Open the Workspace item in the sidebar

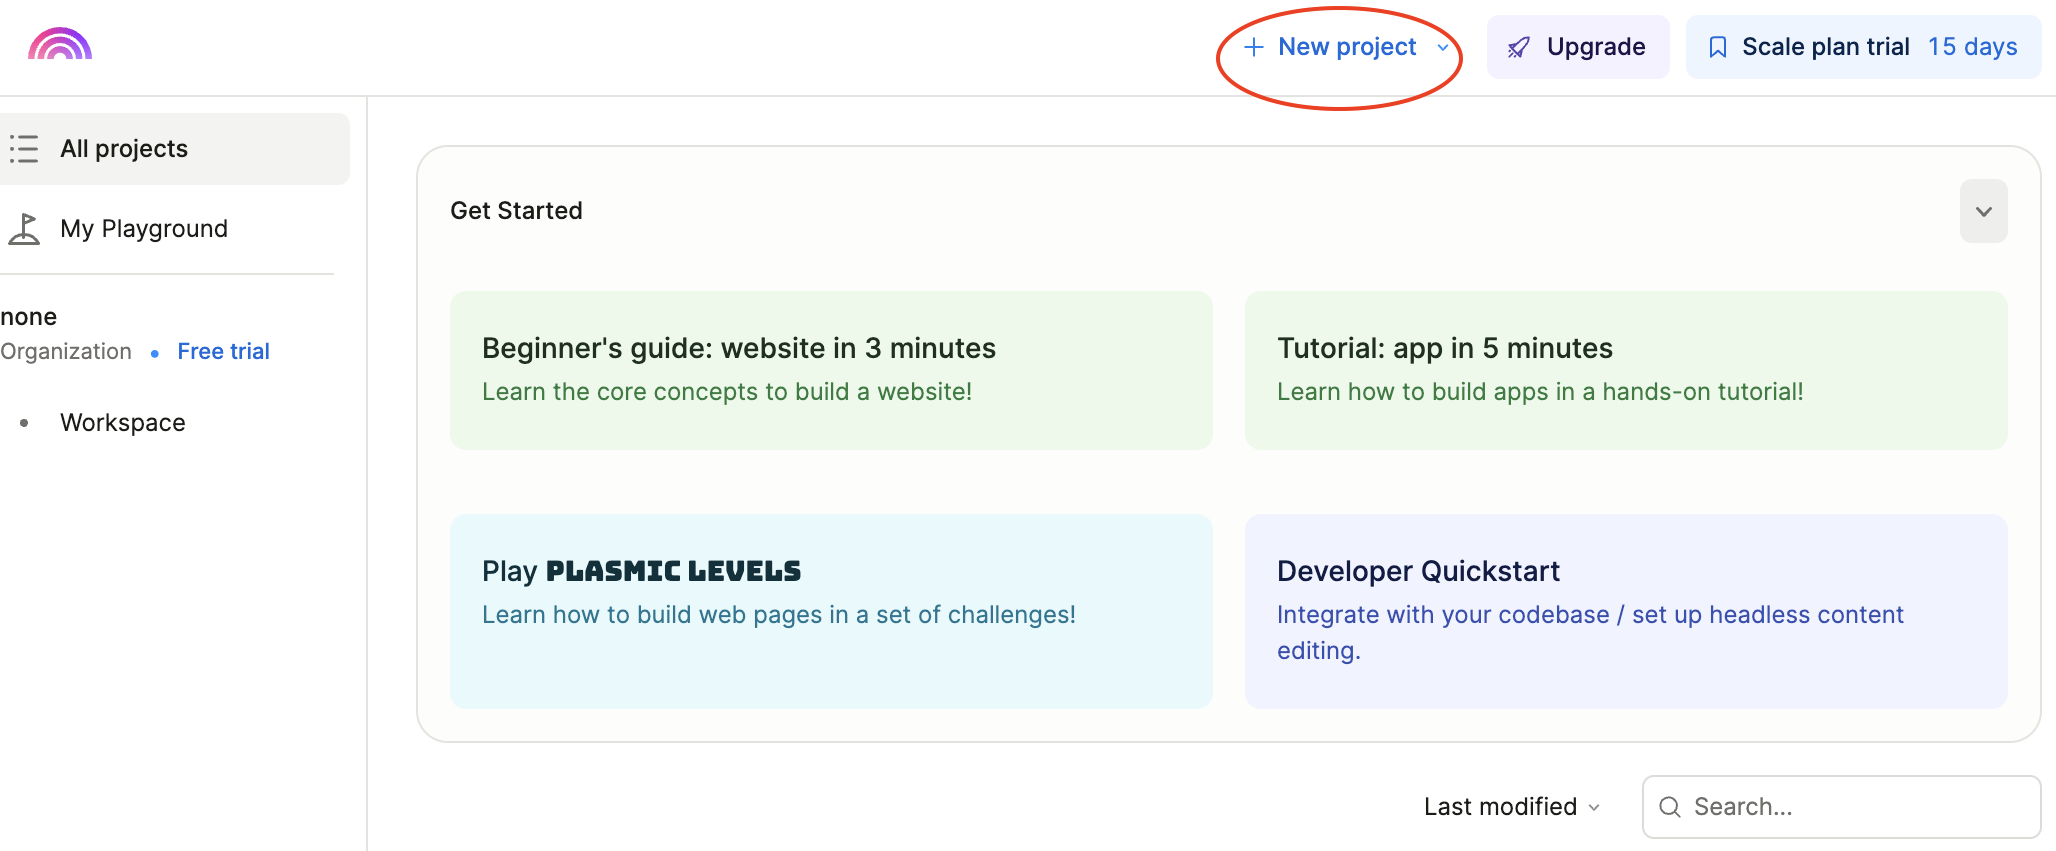[122, 423]
